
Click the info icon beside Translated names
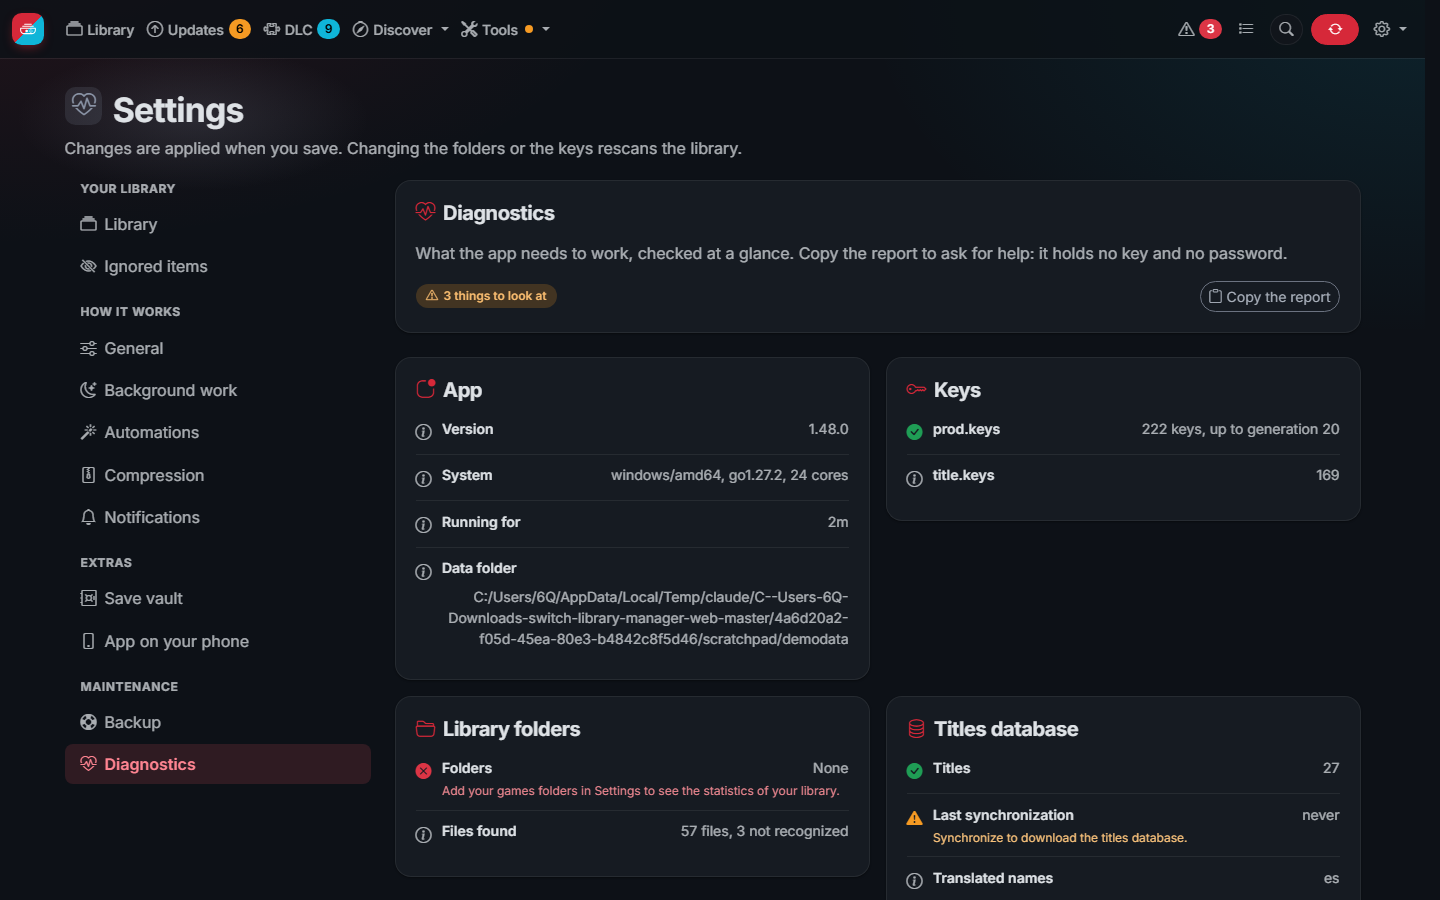[914, 881]
